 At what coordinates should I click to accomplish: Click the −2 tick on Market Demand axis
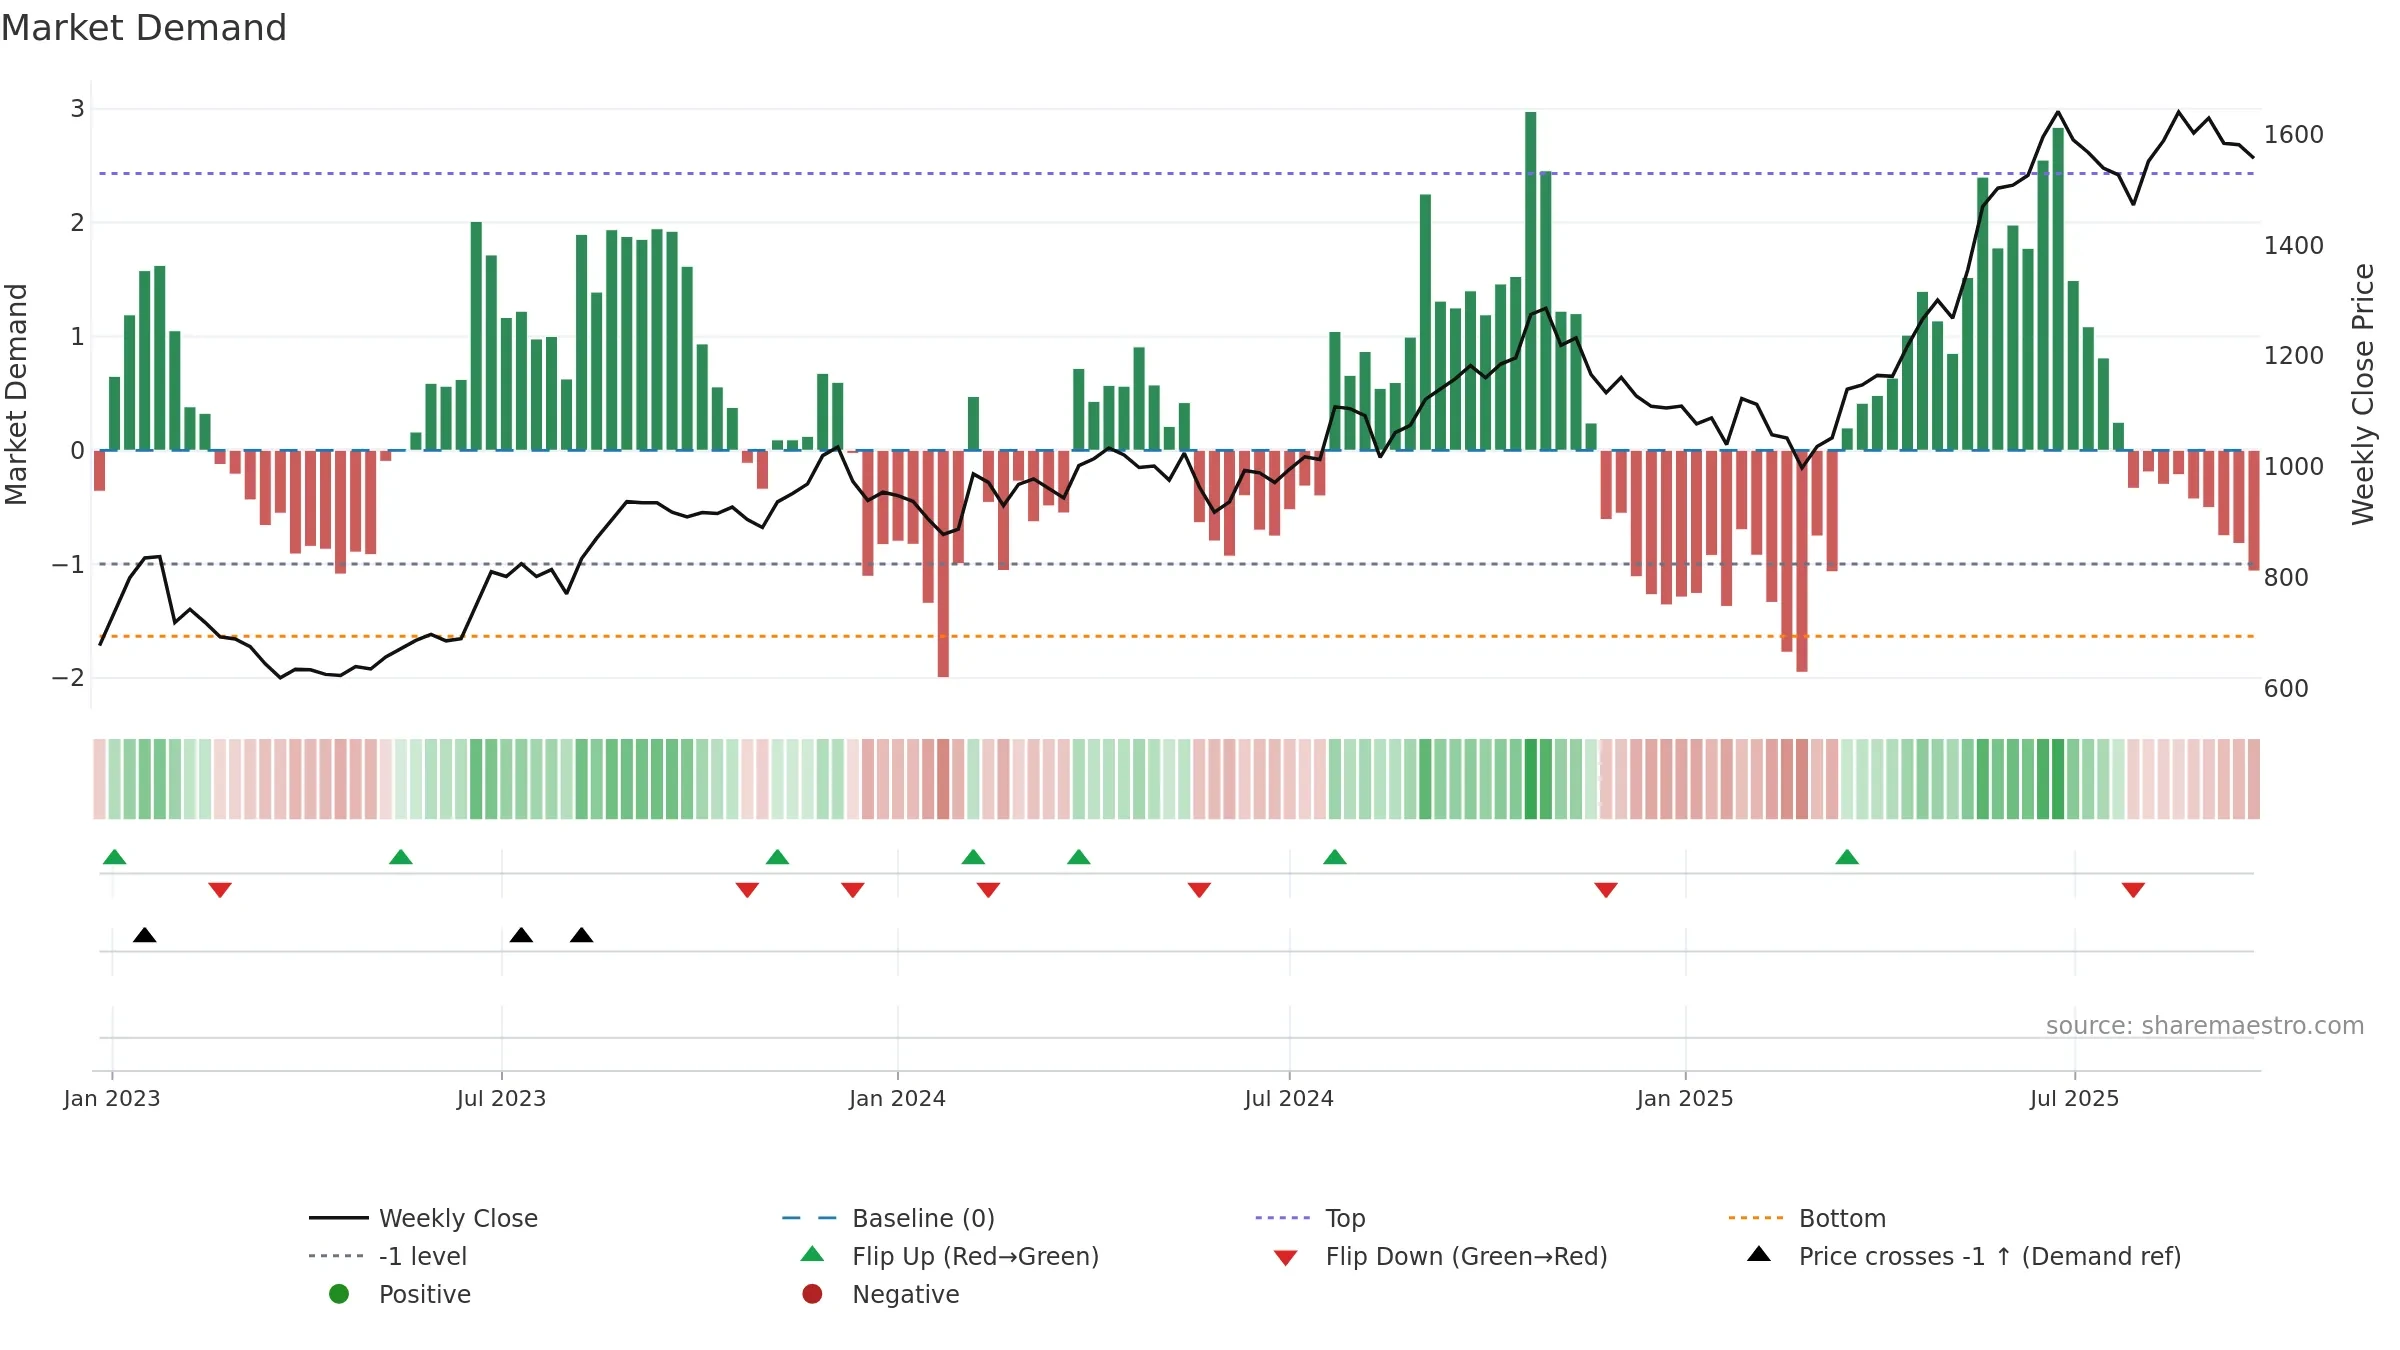tap(68, 678)
